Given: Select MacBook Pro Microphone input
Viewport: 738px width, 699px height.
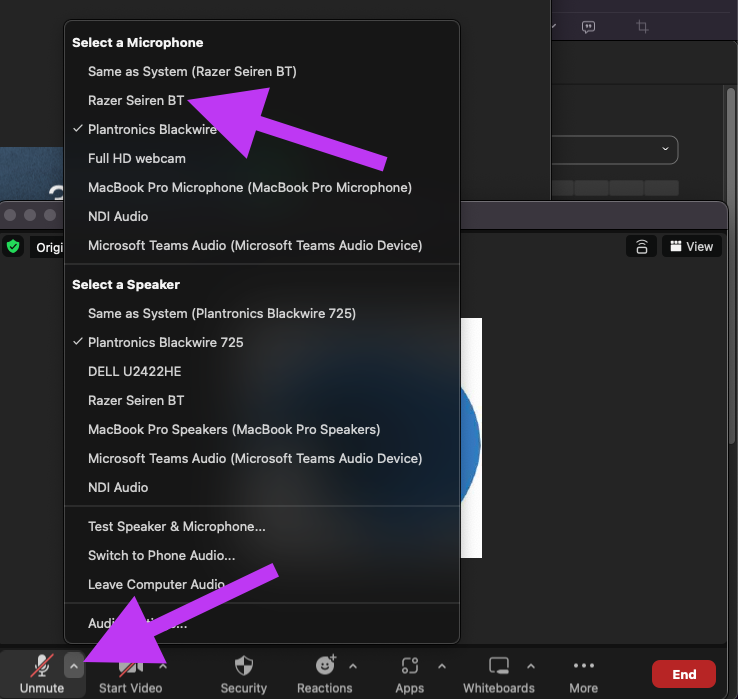Looking at the screenshot, I should coord(262,187).
